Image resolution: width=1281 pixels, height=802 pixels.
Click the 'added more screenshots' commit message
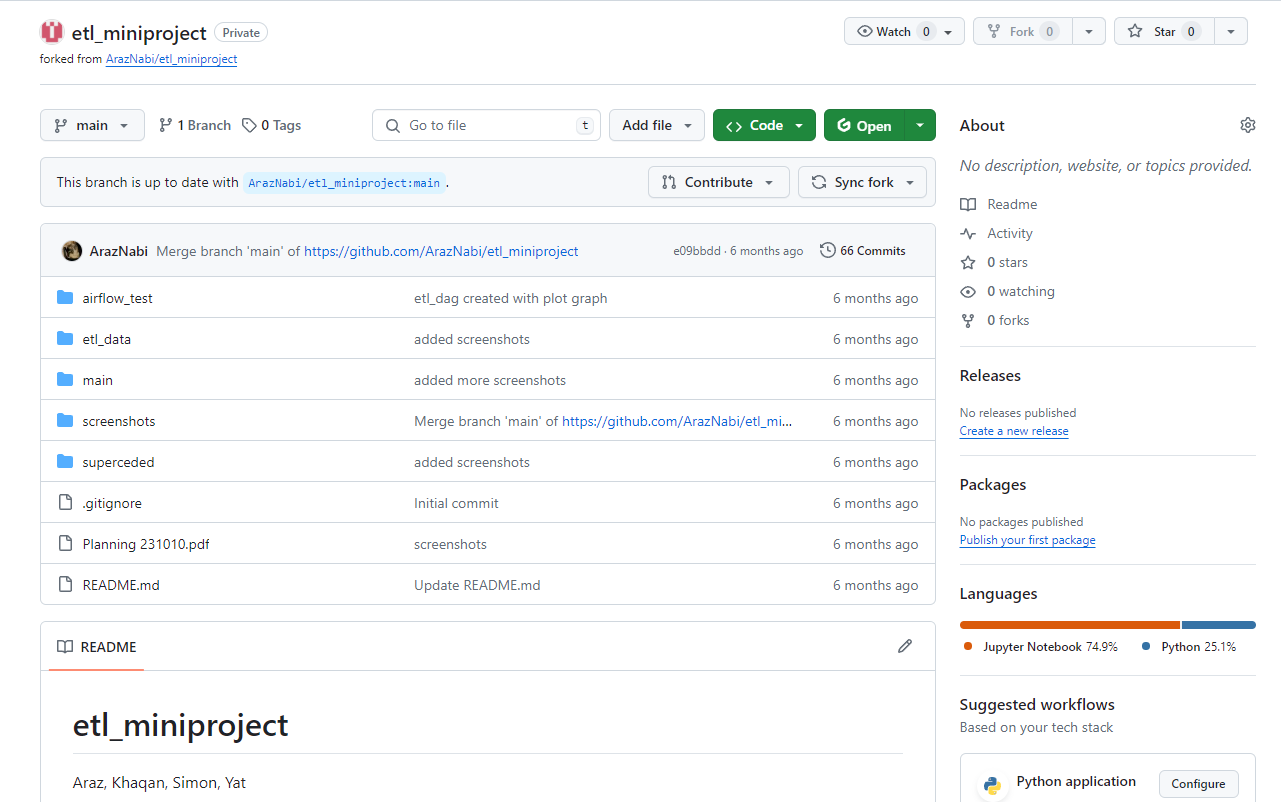tap(490, 380)
